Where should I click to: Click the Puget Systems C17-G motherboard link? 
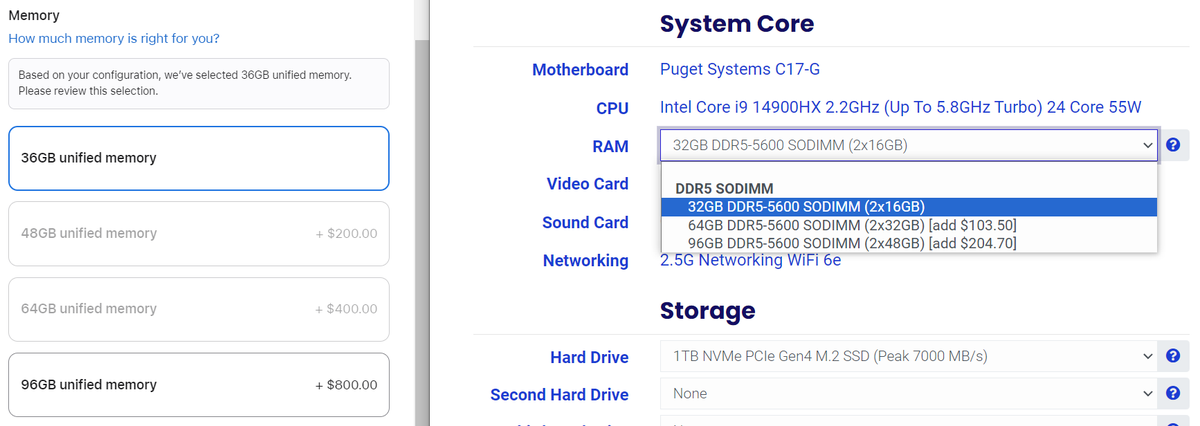coord(740,70)
